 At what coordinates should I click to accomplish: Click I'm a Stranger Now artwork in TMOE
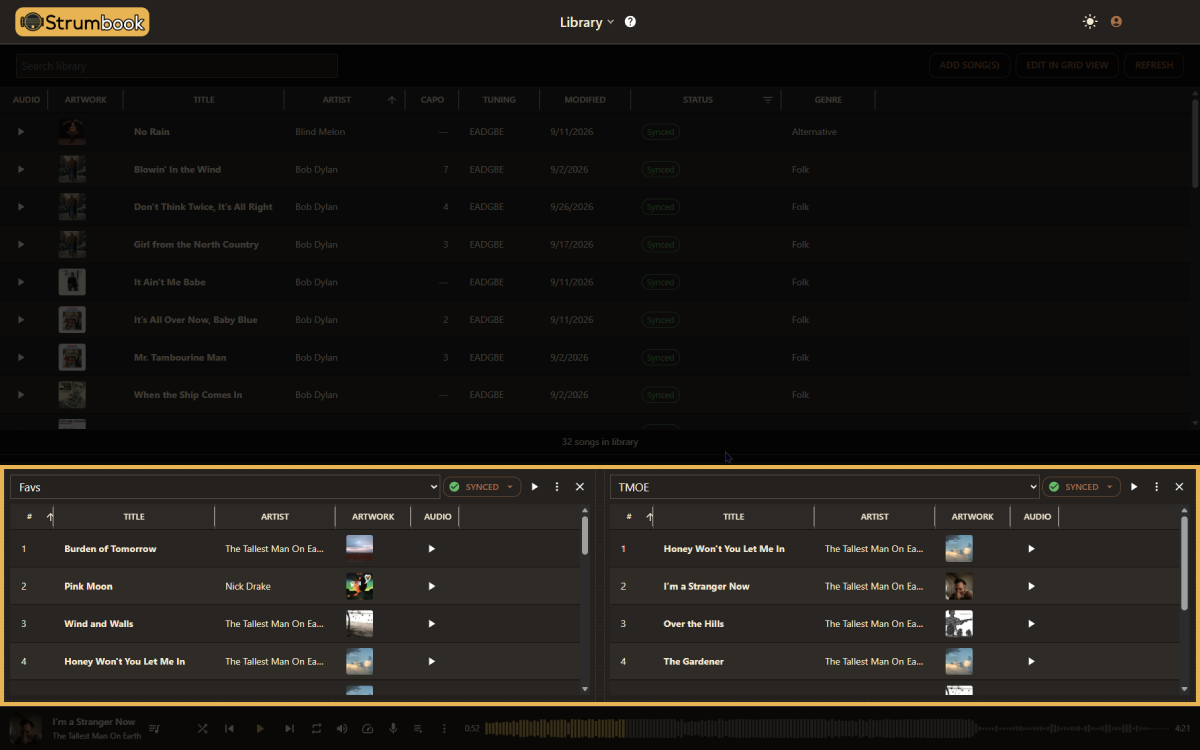point(959,586)
